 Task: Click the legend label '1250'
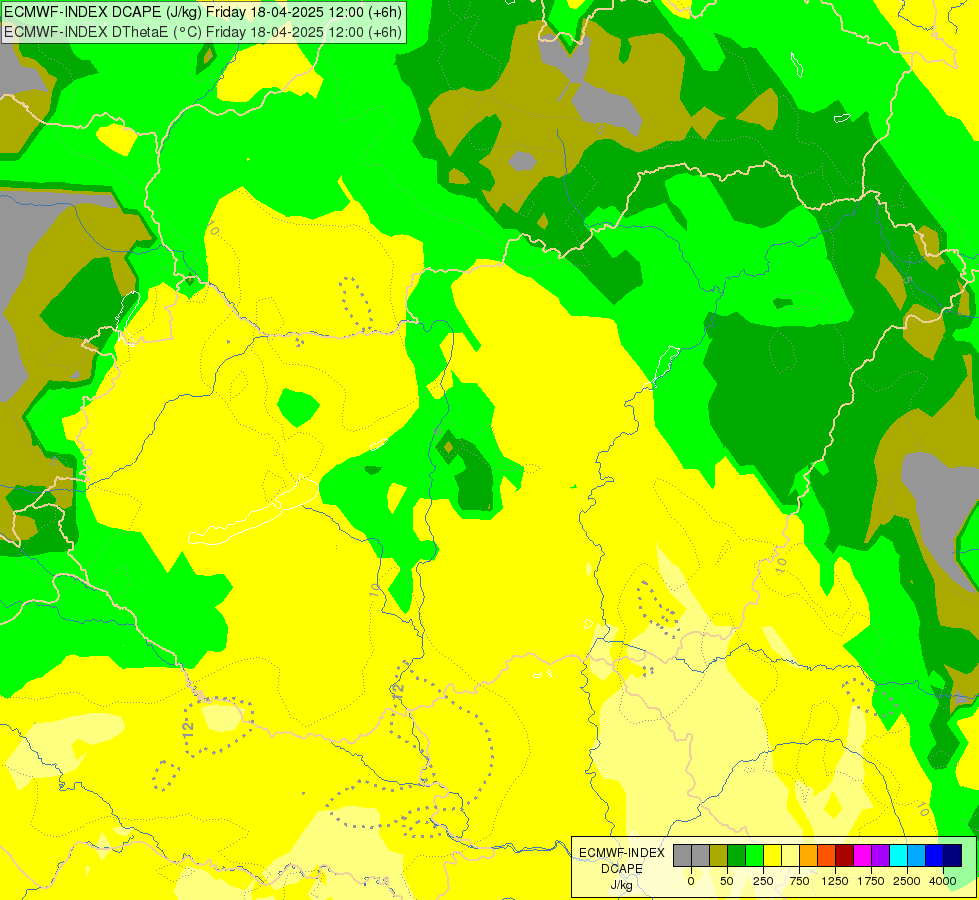835,881
